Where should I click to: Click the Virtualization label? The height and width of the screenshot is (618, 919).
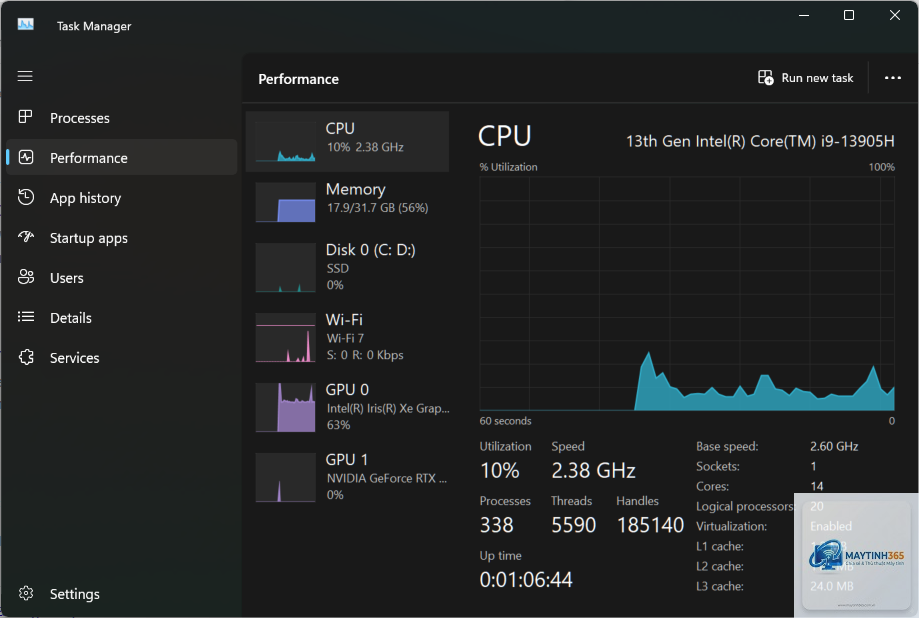pos(731,527)
